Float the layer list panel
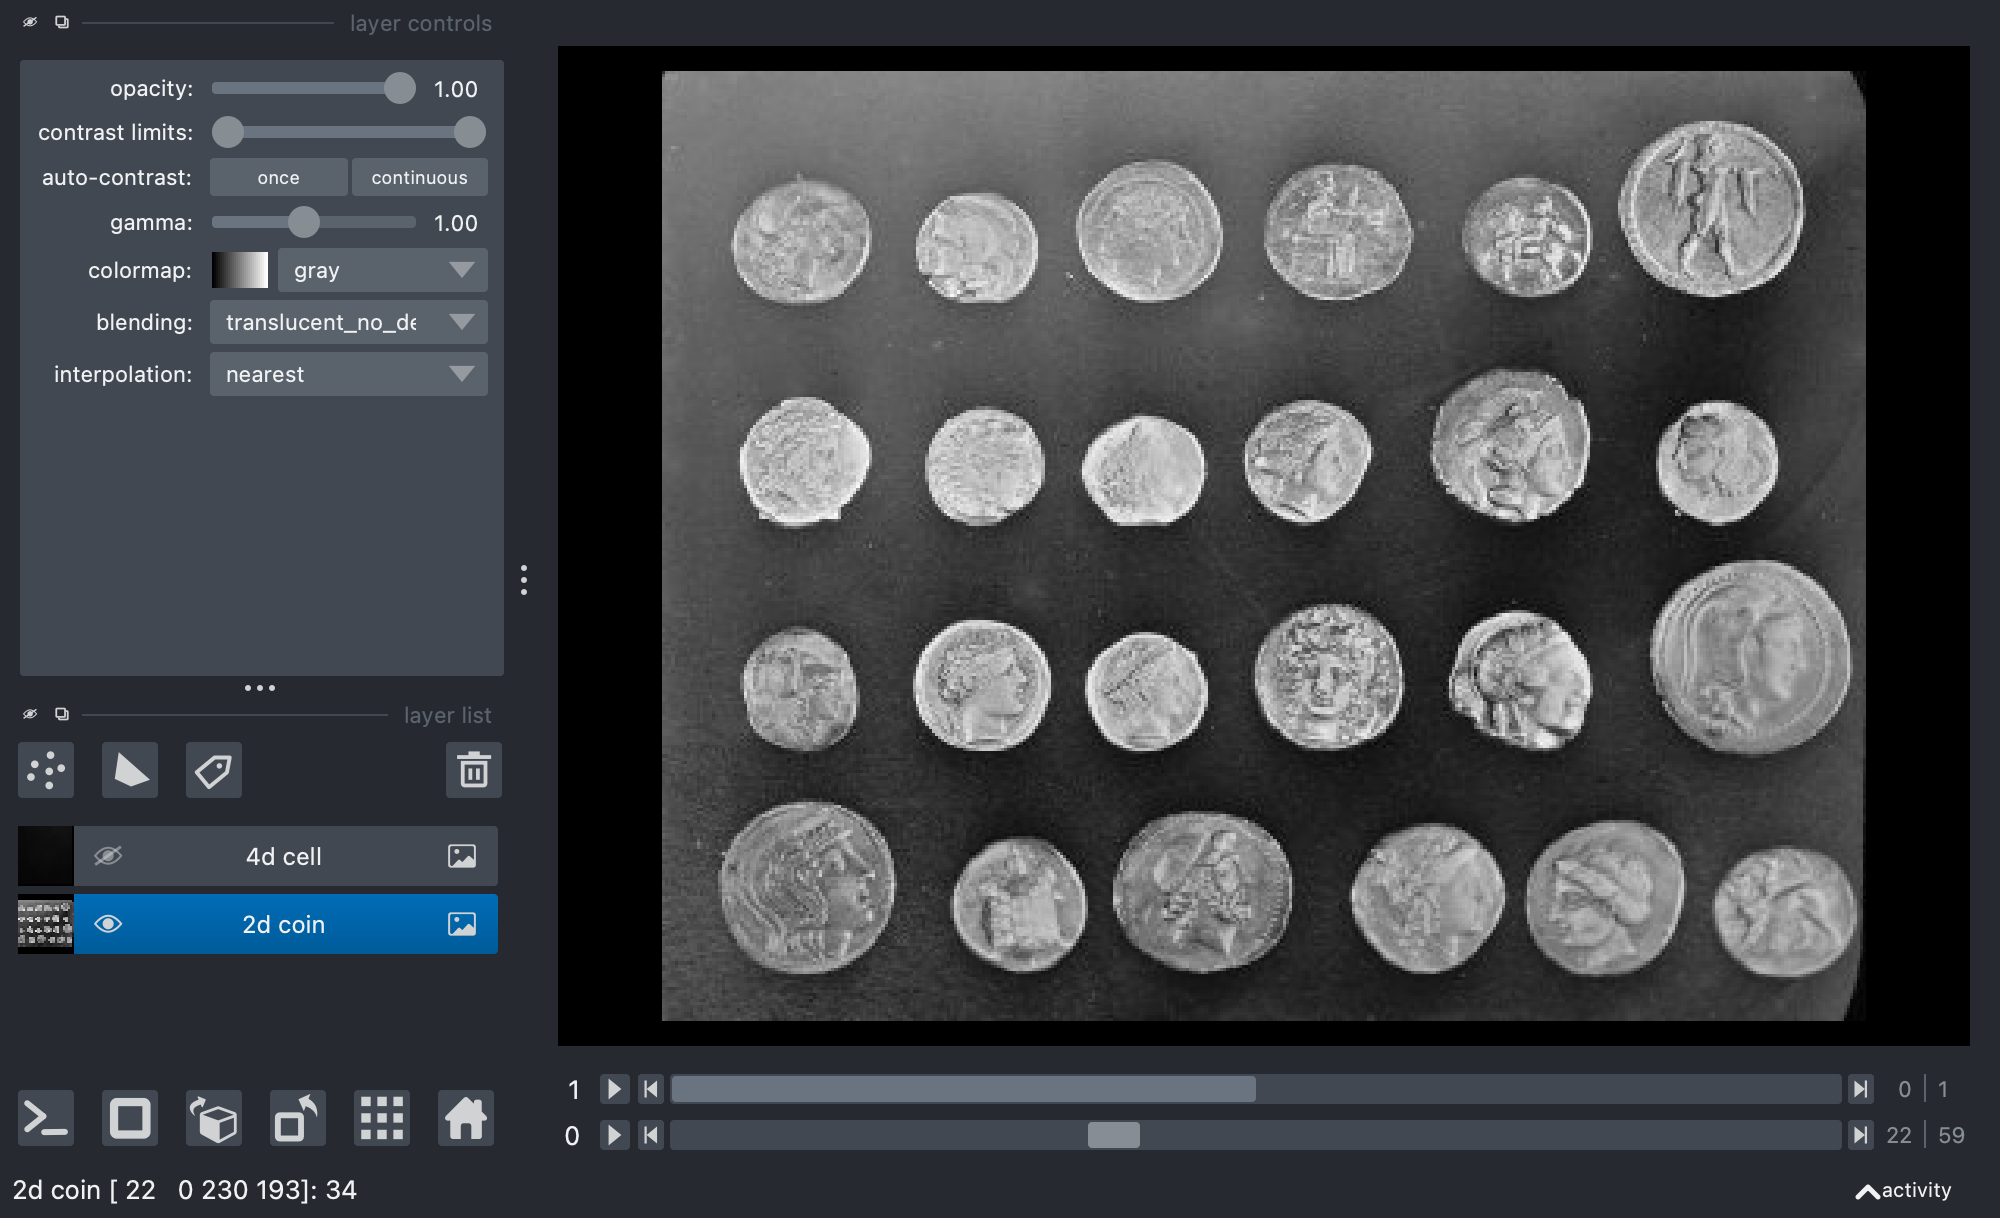This screenshot has width=2000, height=1218. 62,714
